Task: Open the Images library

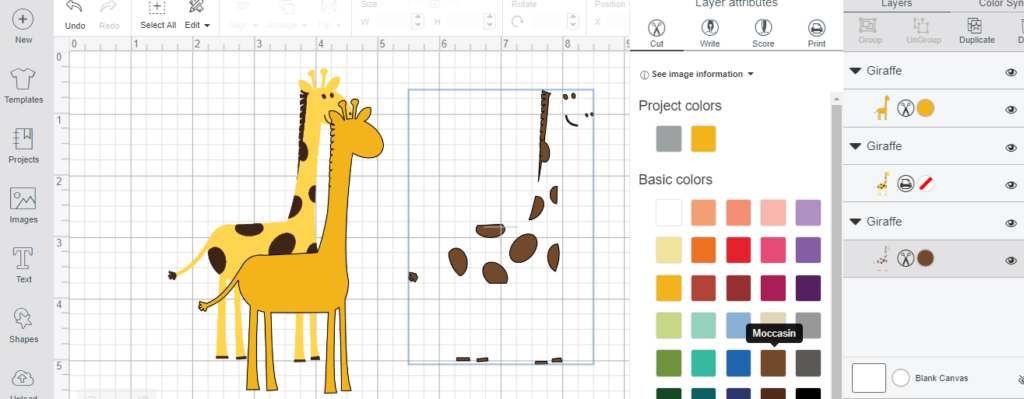Action: coord(24,206)
